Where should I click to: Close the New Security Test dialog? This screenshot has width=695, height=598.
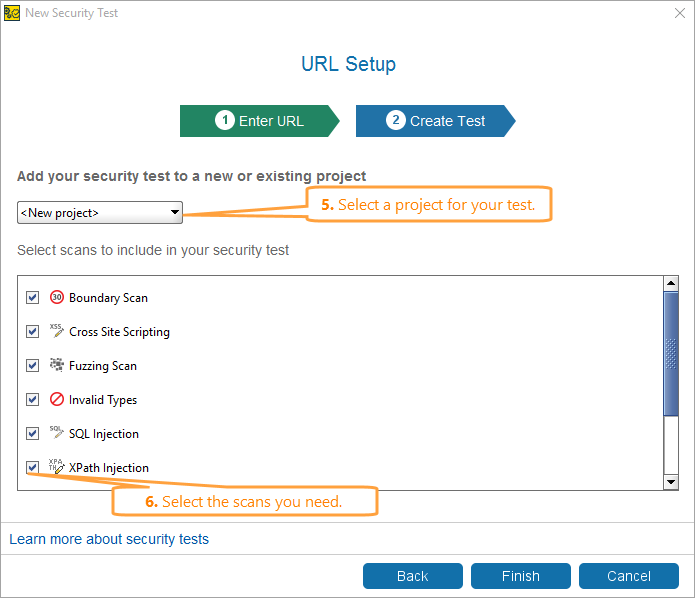click(680, 13)
